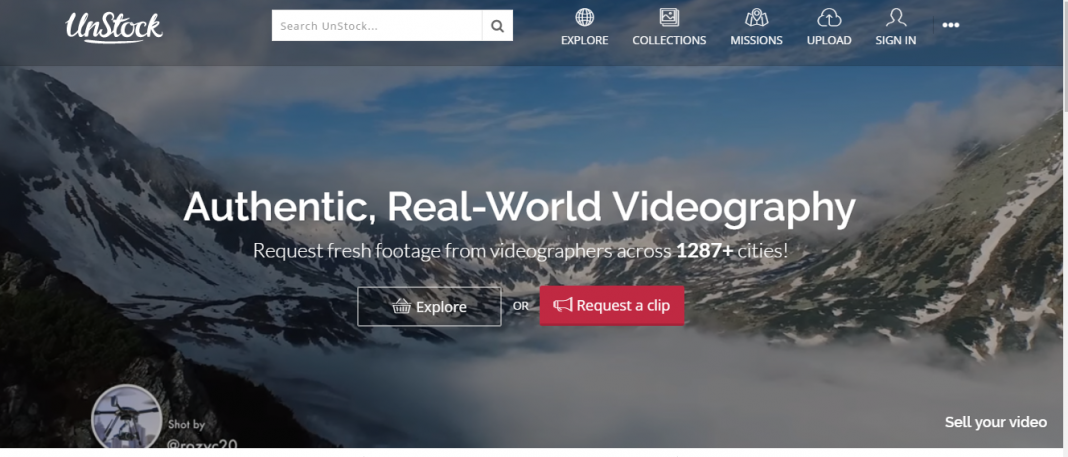Select the EXPLORE nav label
Viewport: 1068px width, 457px height.
coord(584,40)
